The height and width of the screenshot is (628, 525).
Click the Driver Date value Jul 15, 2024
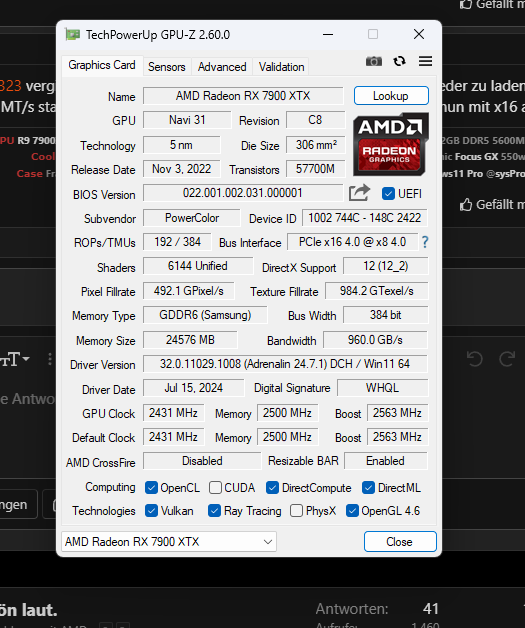tap(193, 388)
